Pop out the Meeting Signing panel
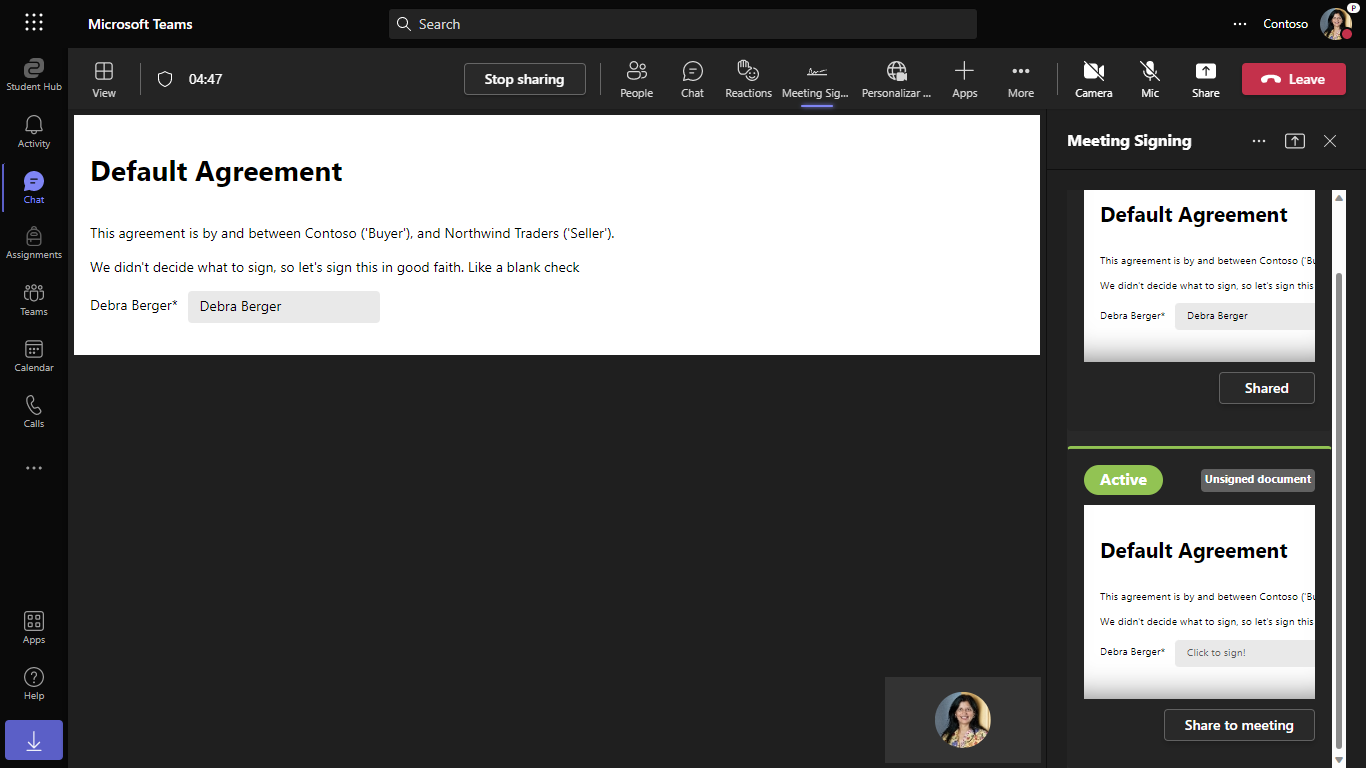This screenshot has height=768, width=1366. [1294, 141]
